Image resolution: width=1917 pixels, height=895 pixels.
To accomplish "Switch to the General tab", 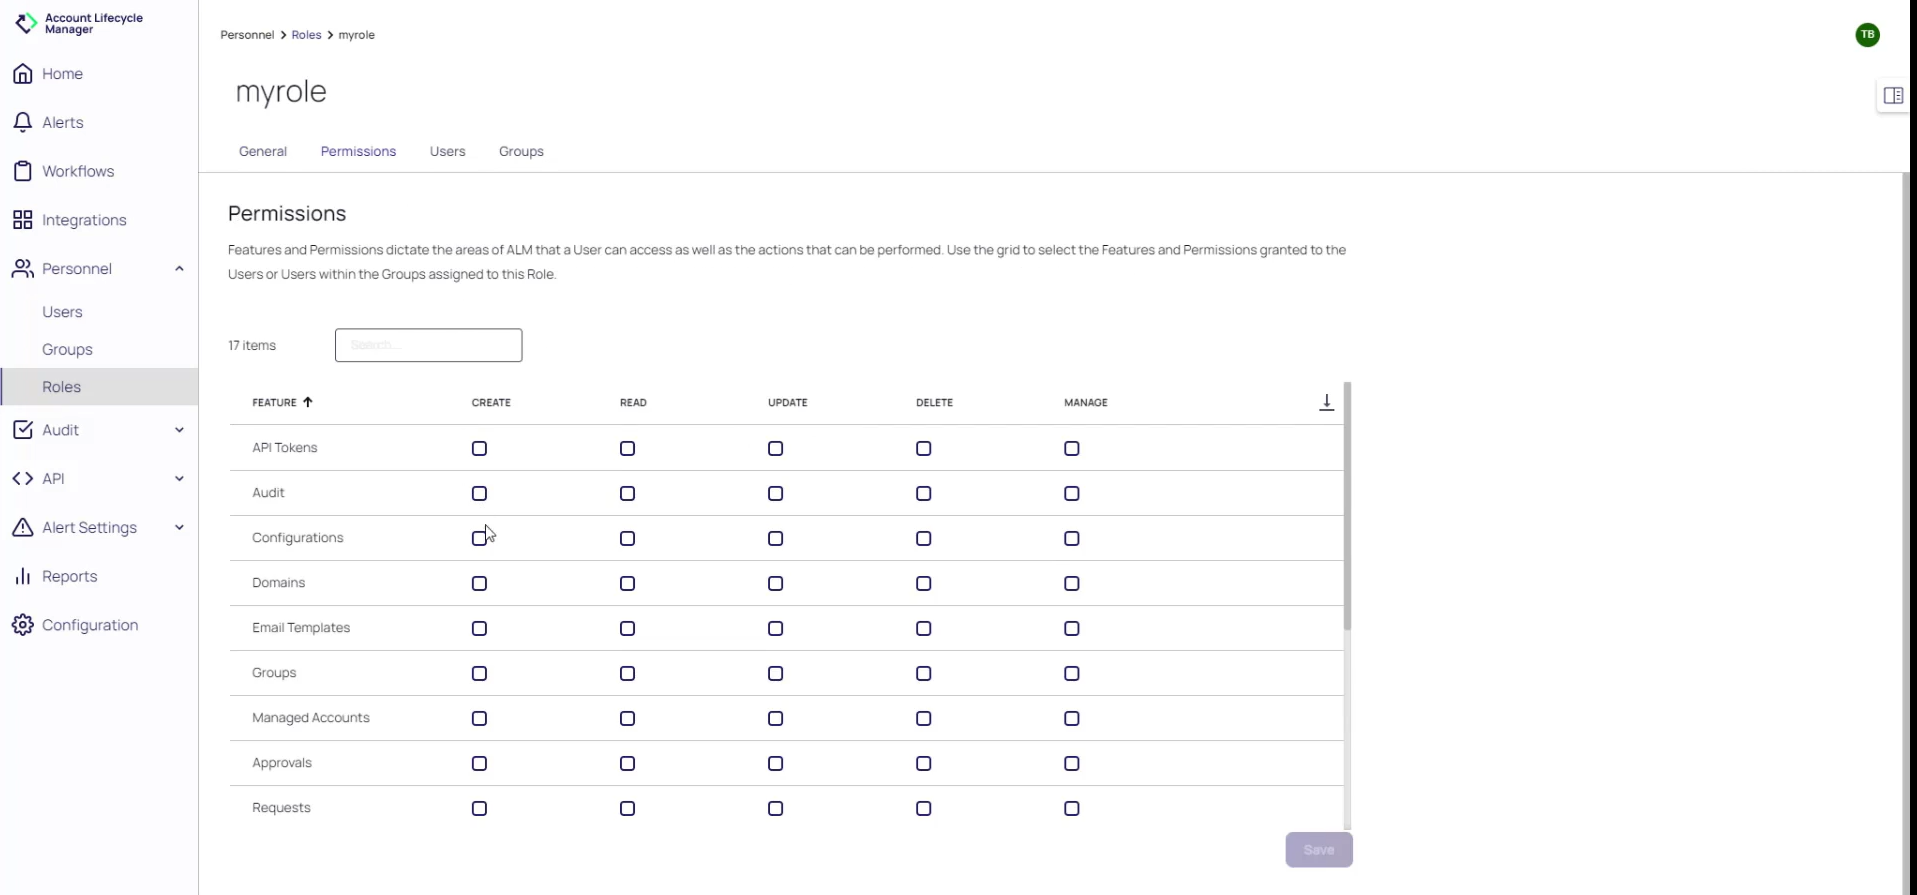I will click(262, 152).
